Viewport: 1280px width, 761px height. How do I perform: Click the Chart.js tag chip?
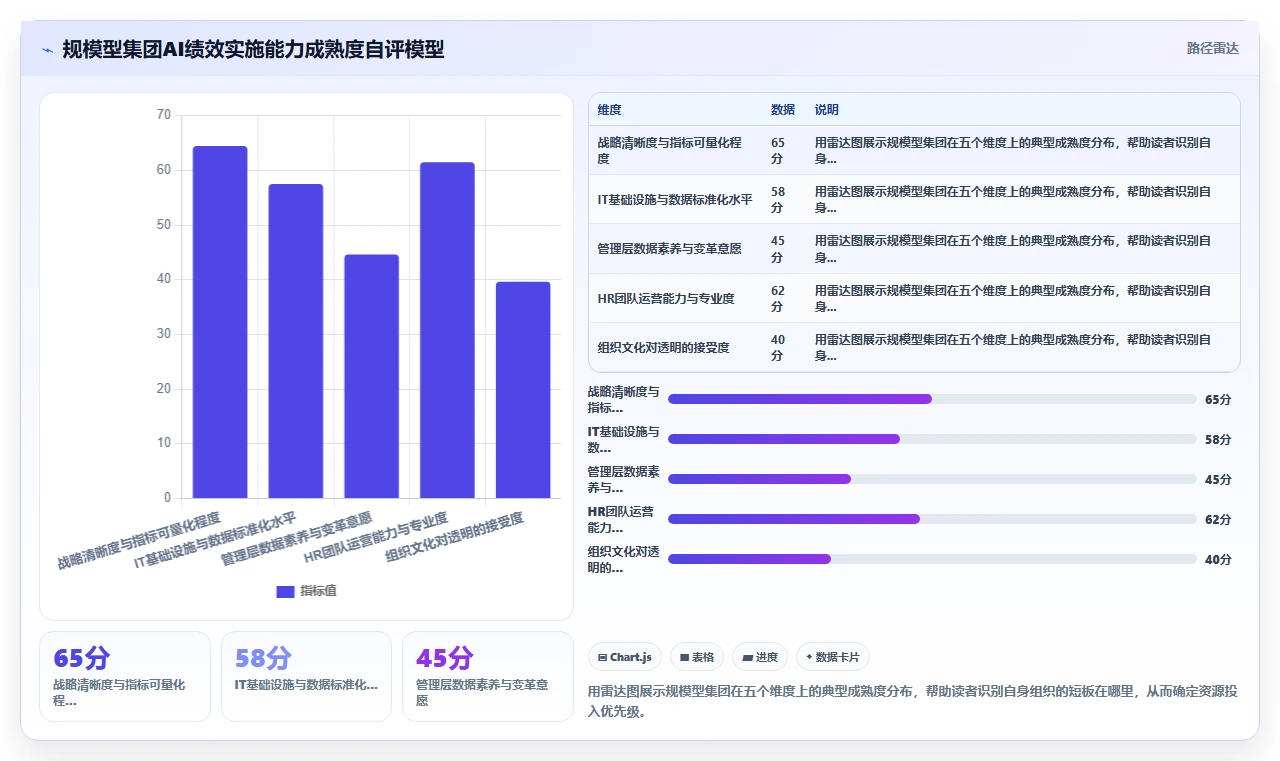pyautogui.click(x=625, y=657)
